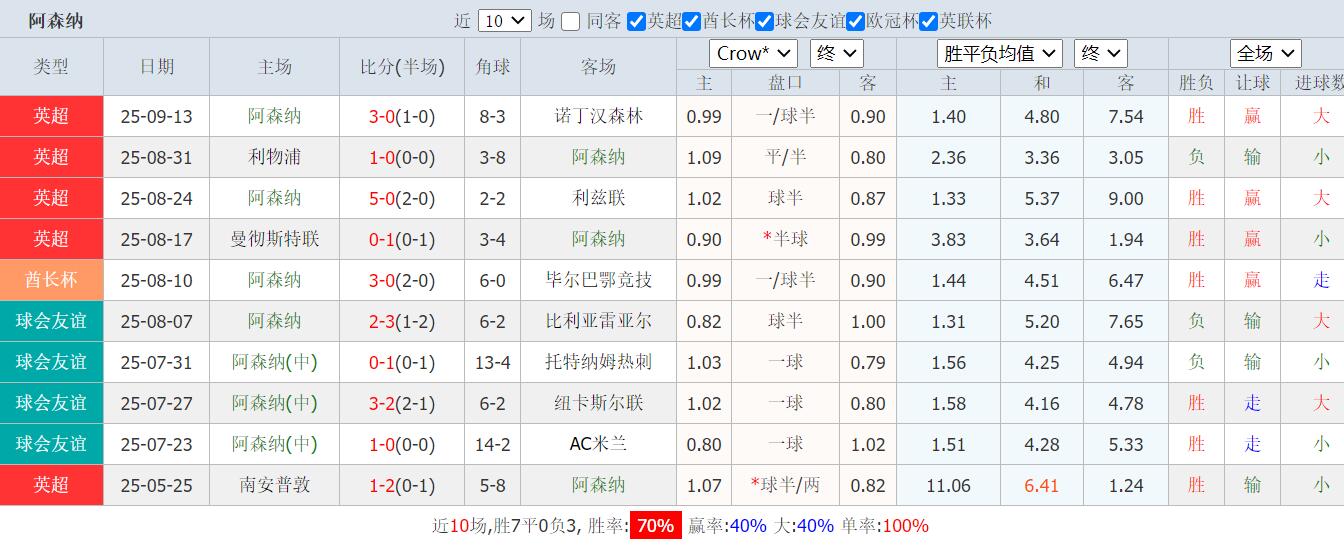
Task: Click the 角球 column header
Action: 492,67
